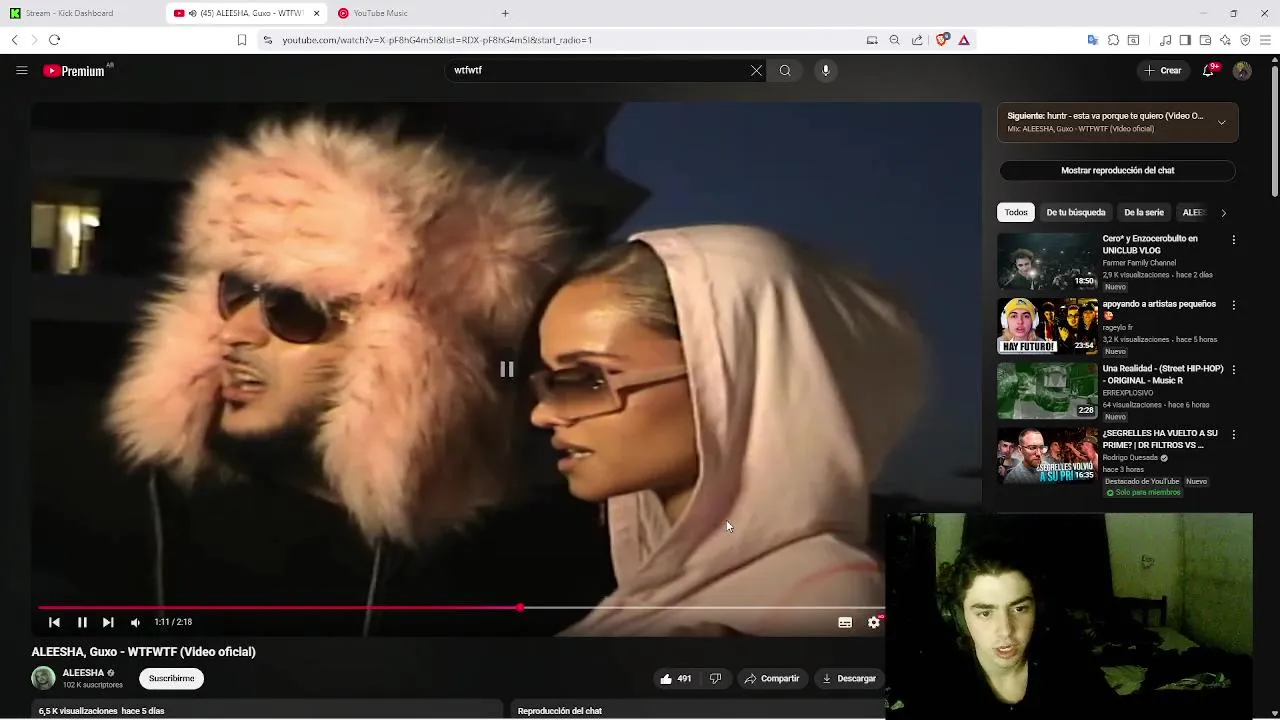Open the Crear upload menu

1163,70
